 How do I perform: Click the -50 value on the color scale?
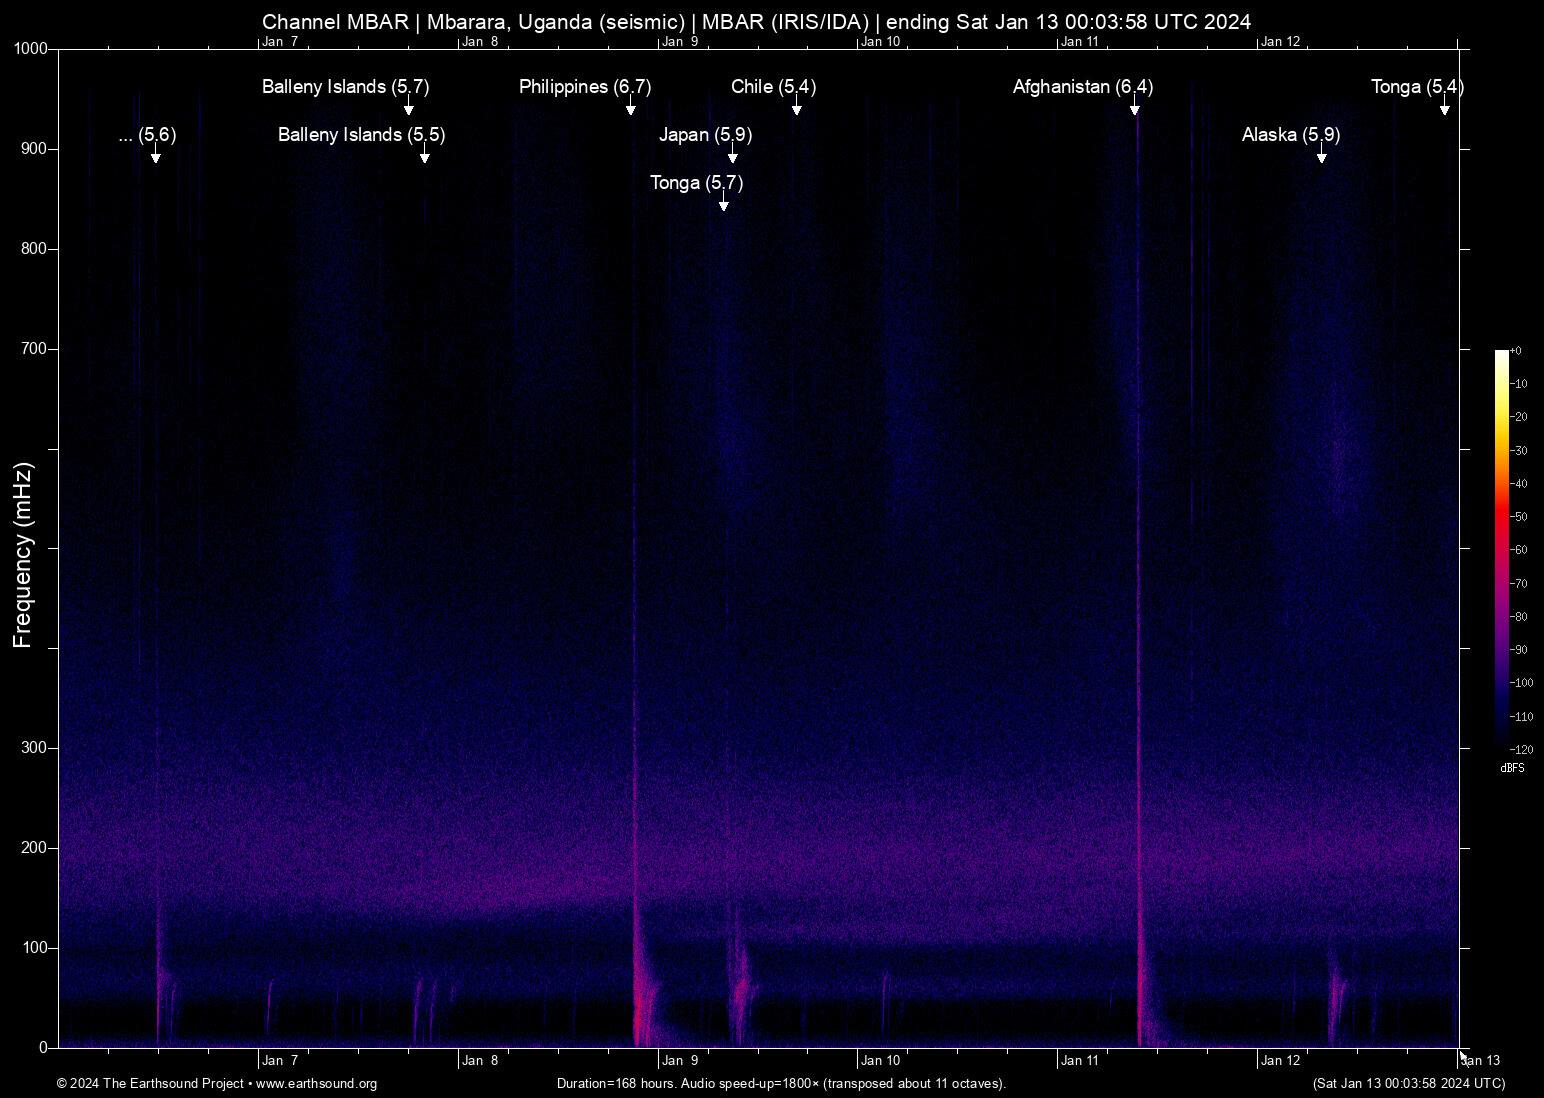tap(1519, 517)
